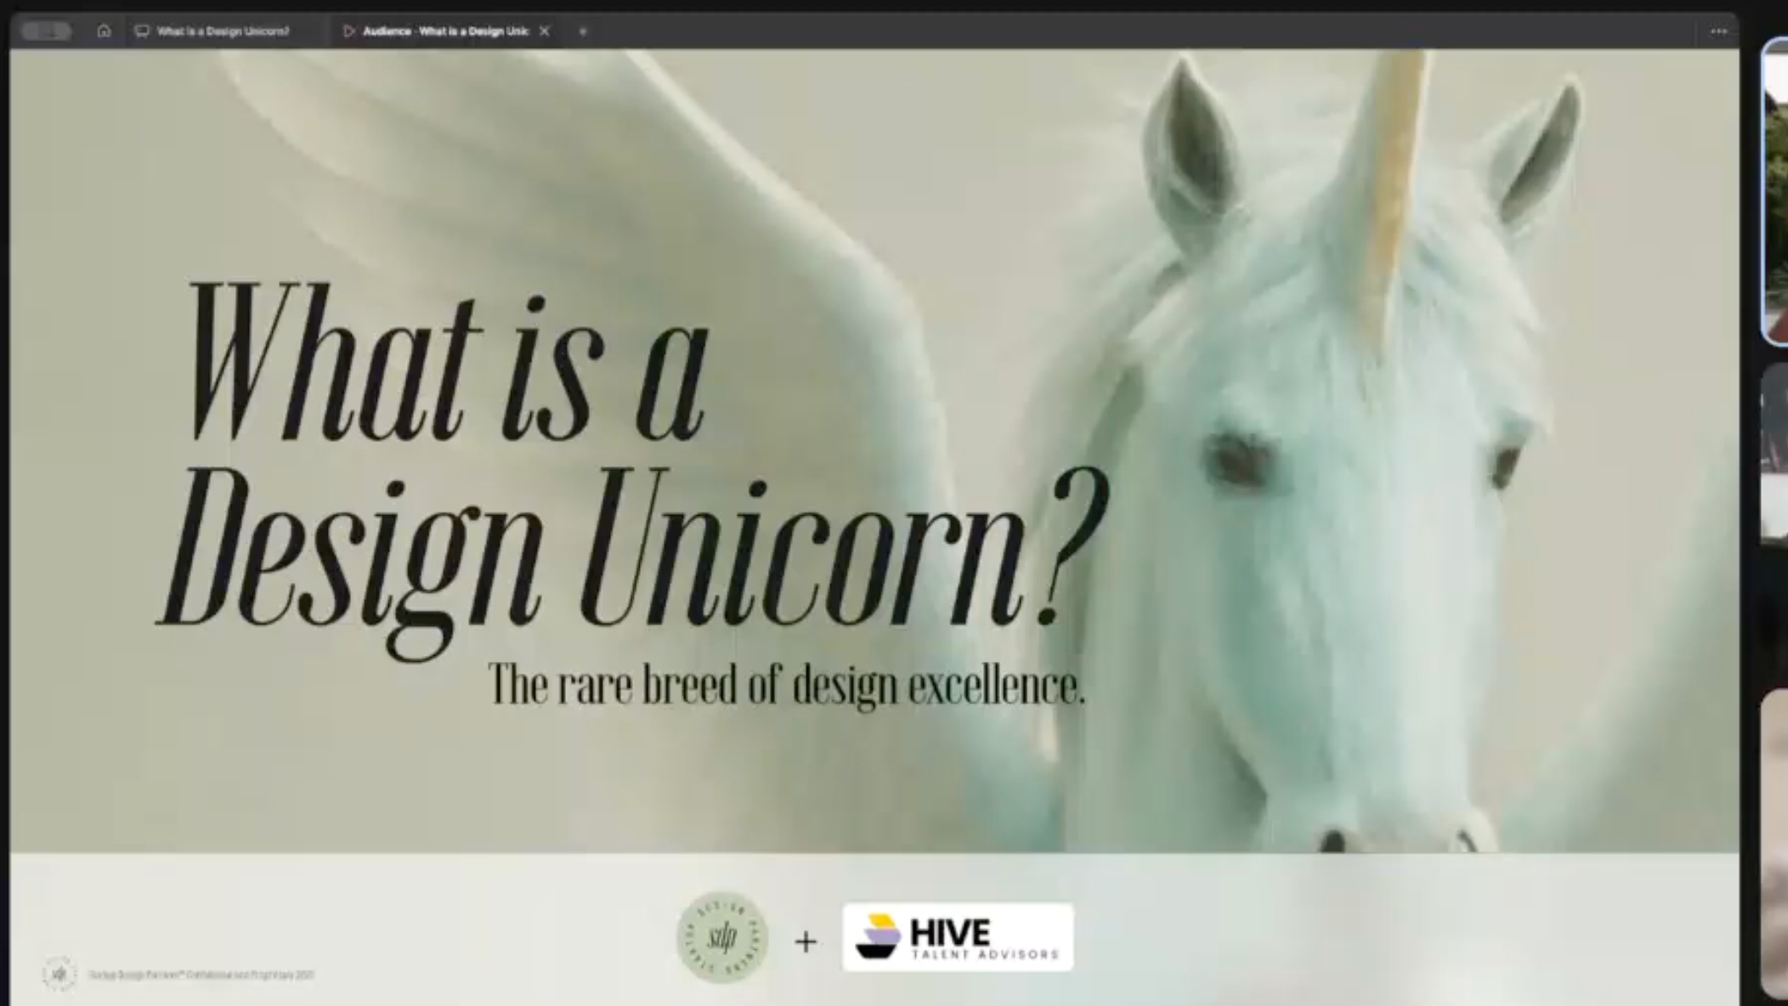Click the Home icon in the browser toolbar
The width and height of the screenshot is (1788, 1006).
[104, 31]
